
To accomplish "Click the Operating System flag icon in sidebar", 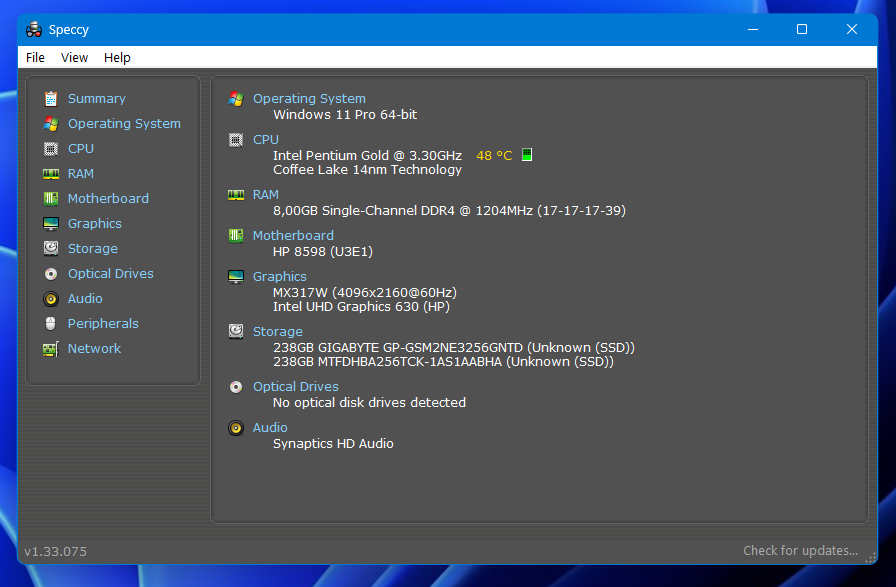I will point(51,123).
